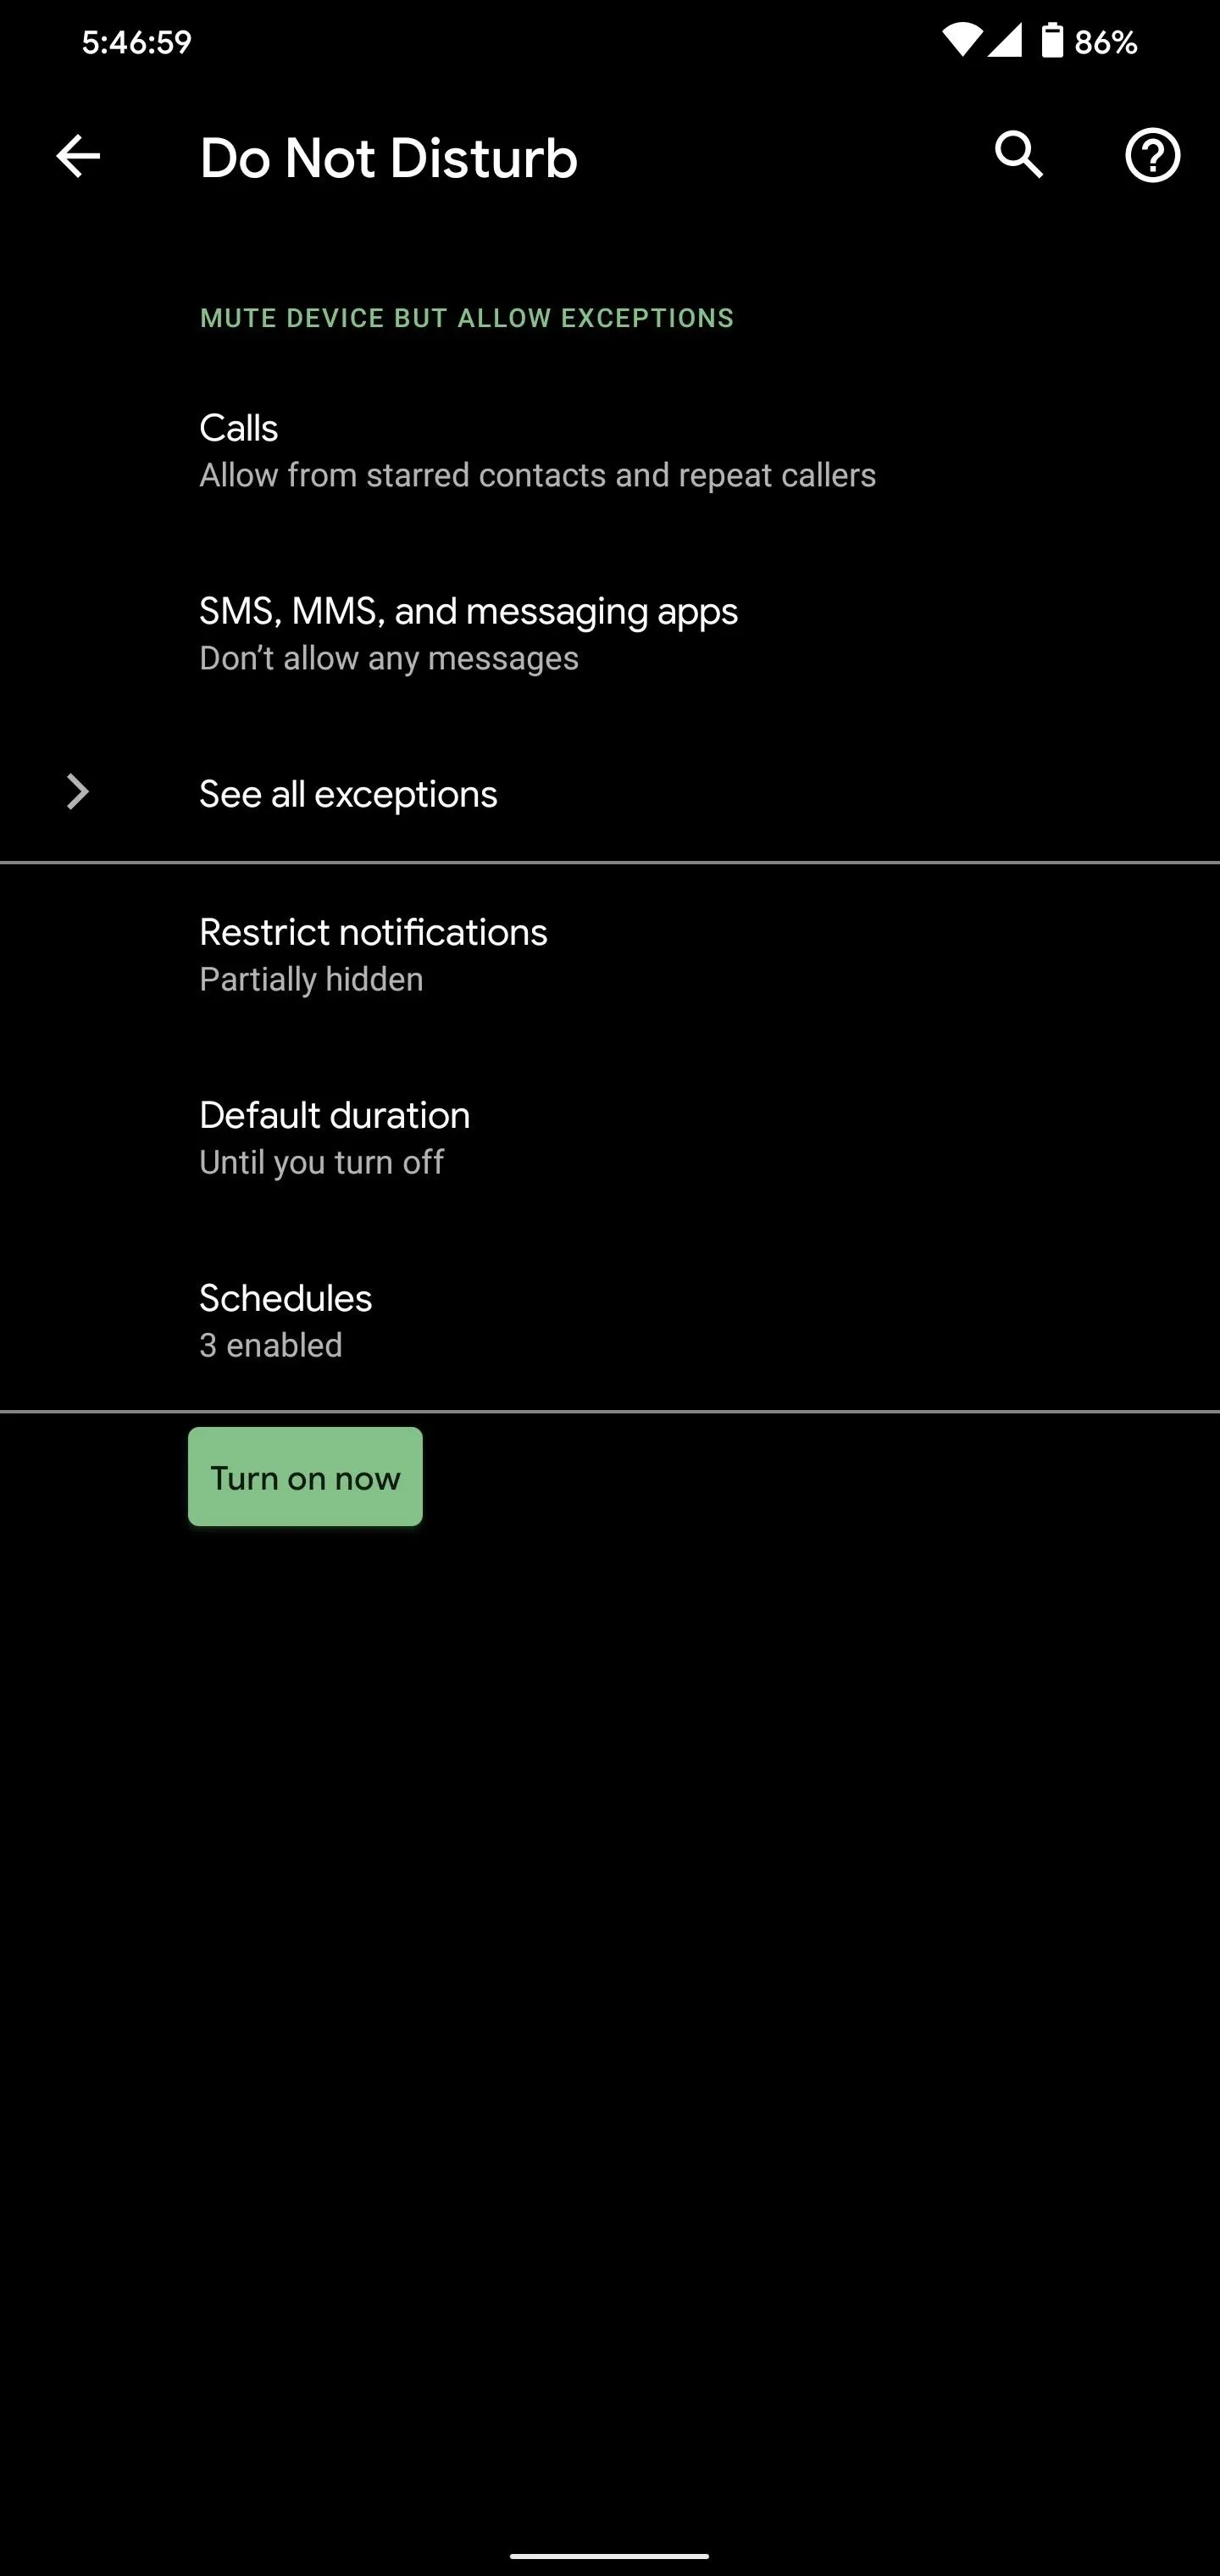Tap the "Partially hidden" subtitle text
The image size is (1220, 2576).
[311, 979]
